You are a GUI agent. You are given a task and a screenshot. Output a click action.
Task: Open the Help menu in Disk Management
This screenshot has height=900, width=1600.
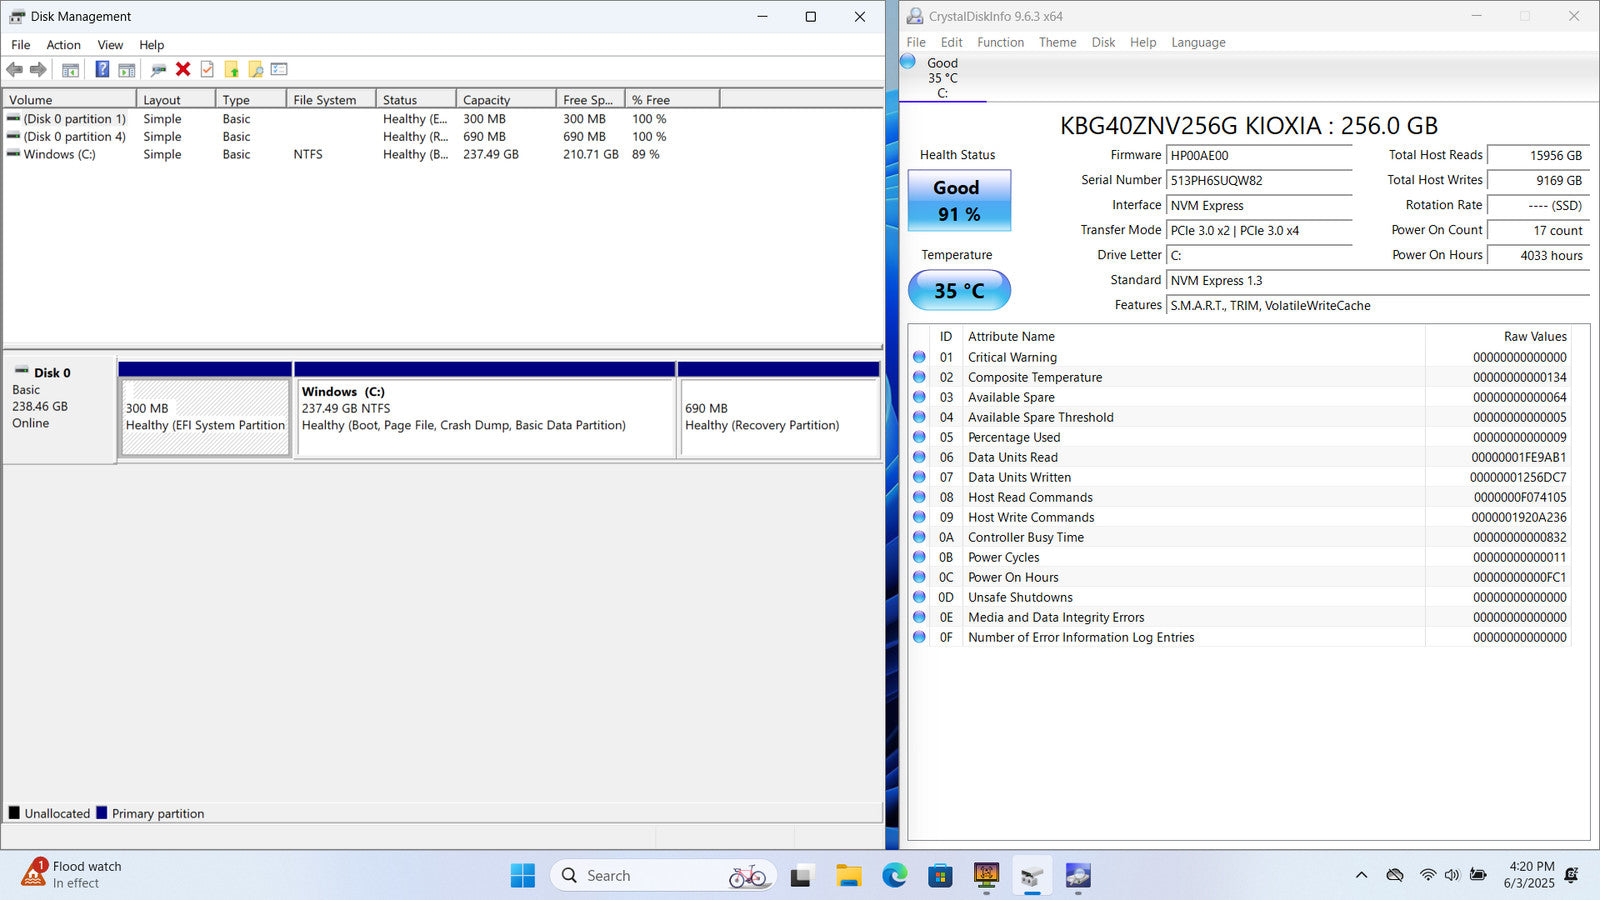point(152,45)
